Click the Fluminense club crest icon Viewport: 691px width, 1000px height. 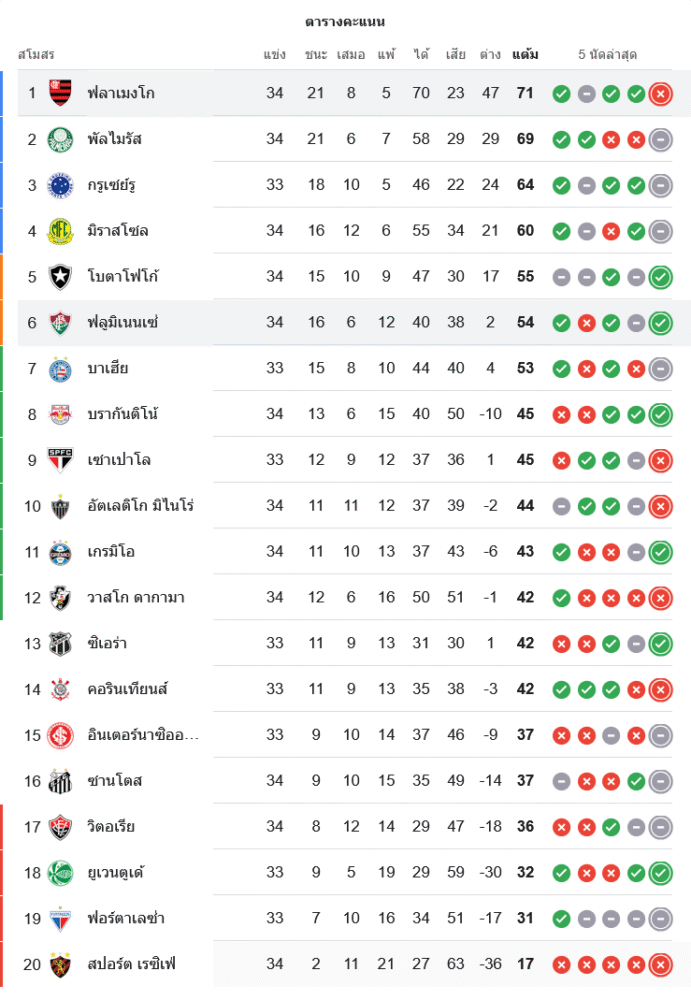pyautogui.click(x=61, y=323)
